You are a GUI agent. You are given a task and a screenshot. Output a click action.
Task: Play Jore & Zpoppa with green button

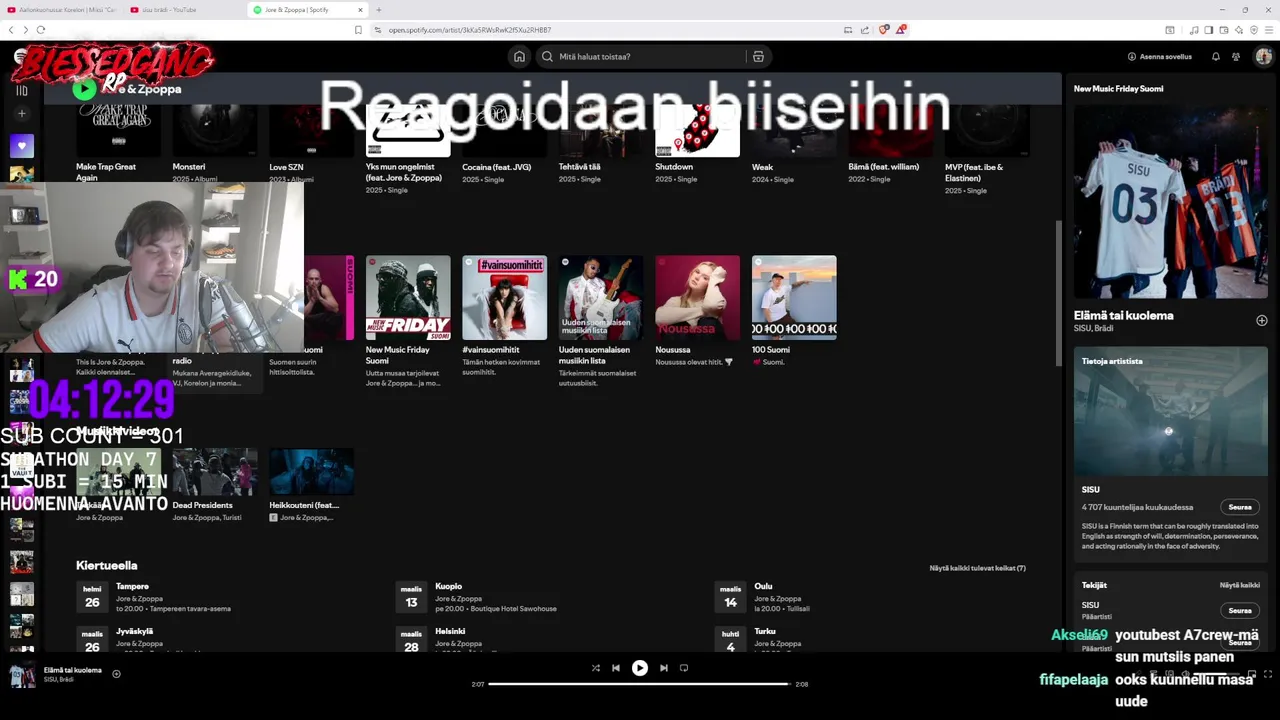[85, 89]
